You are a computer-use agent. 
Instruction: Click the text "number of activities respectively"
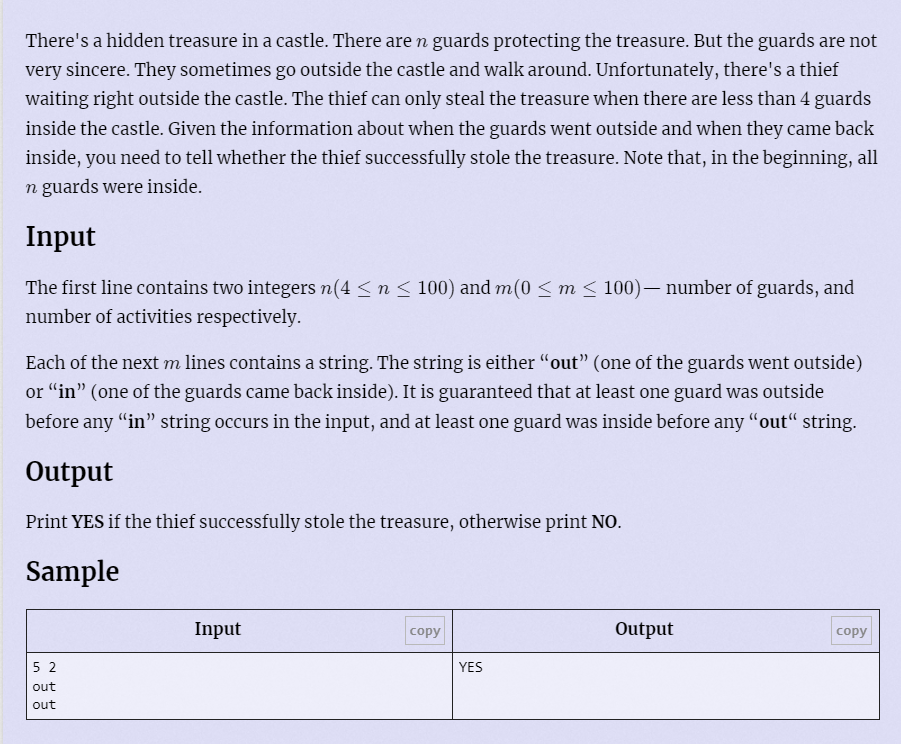[162, 317]
